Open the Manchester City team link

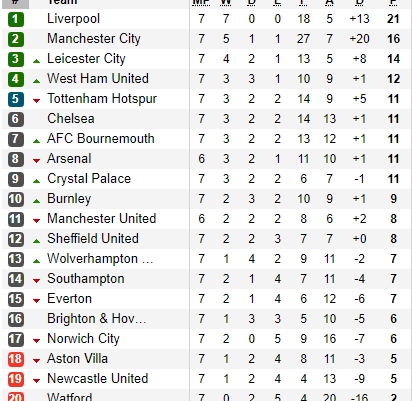point(94,39)
